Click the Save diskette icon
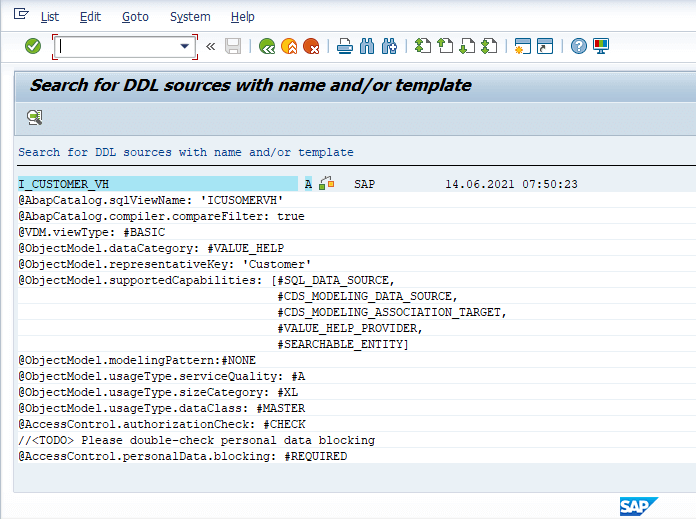The image size is (696, 519). [233, 46]
